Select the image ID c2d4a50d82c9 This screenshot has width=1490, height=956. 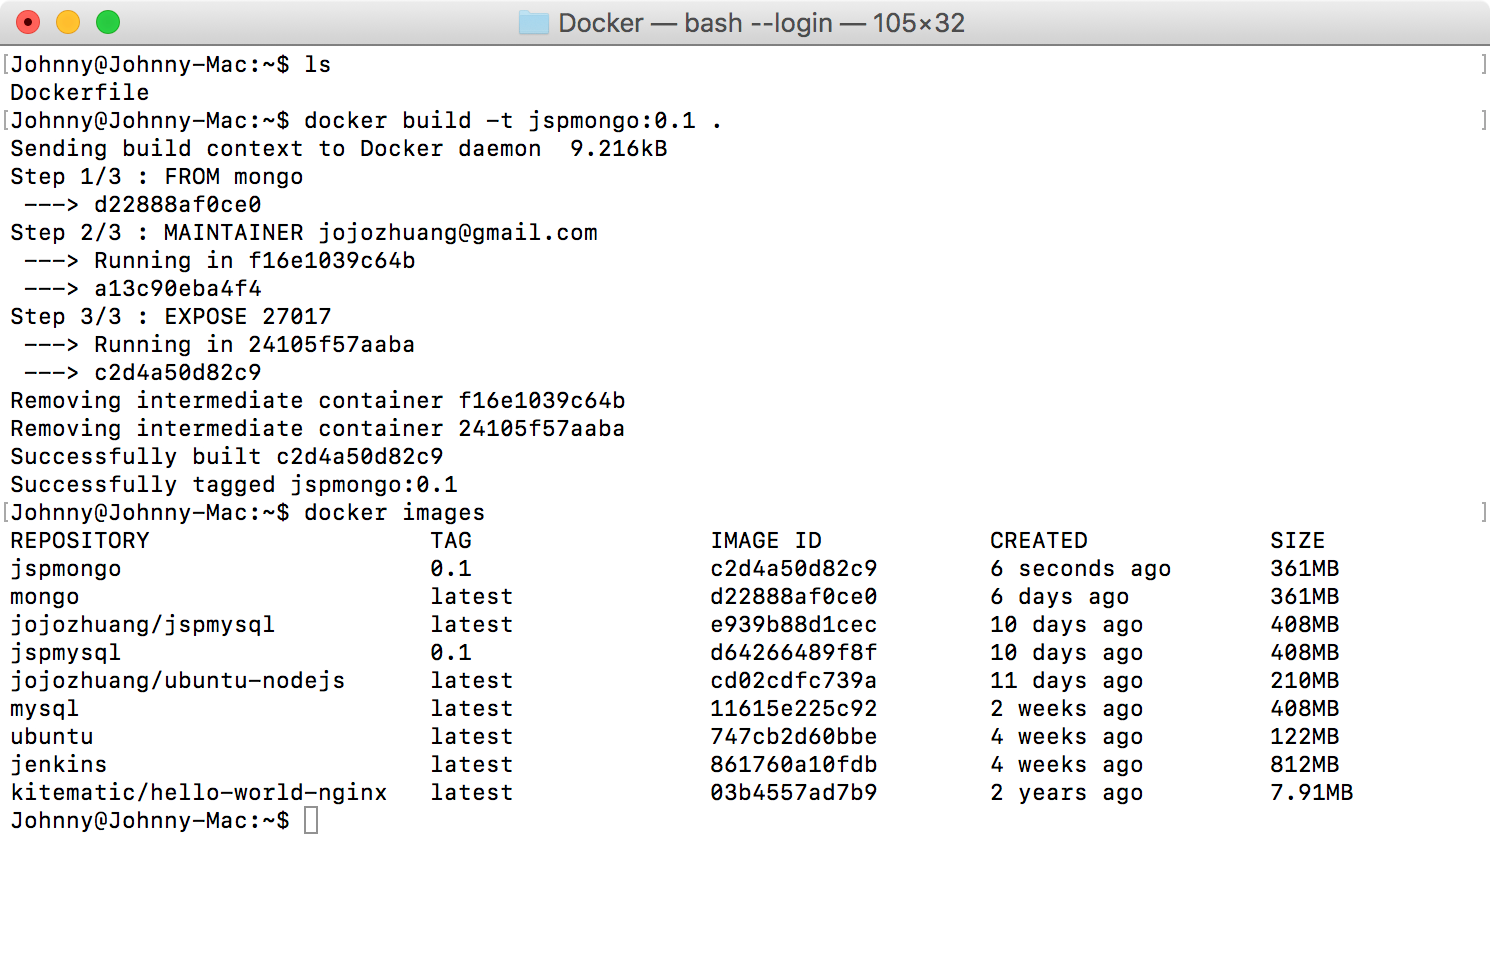[x=793, y=568]
